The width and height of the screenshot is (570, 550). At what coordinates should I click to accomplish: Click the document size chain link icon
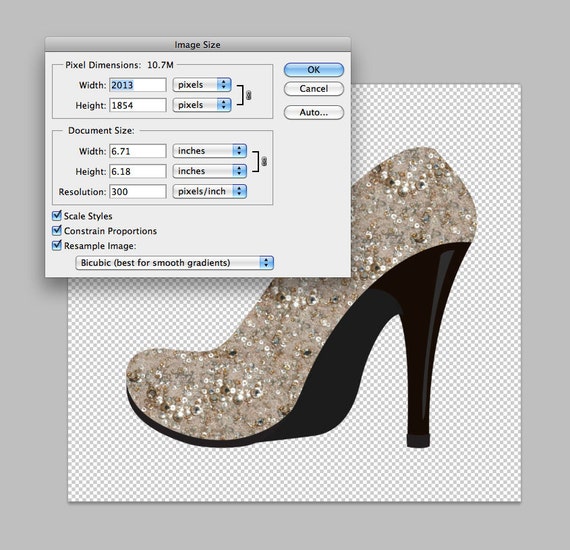(264, 161)
